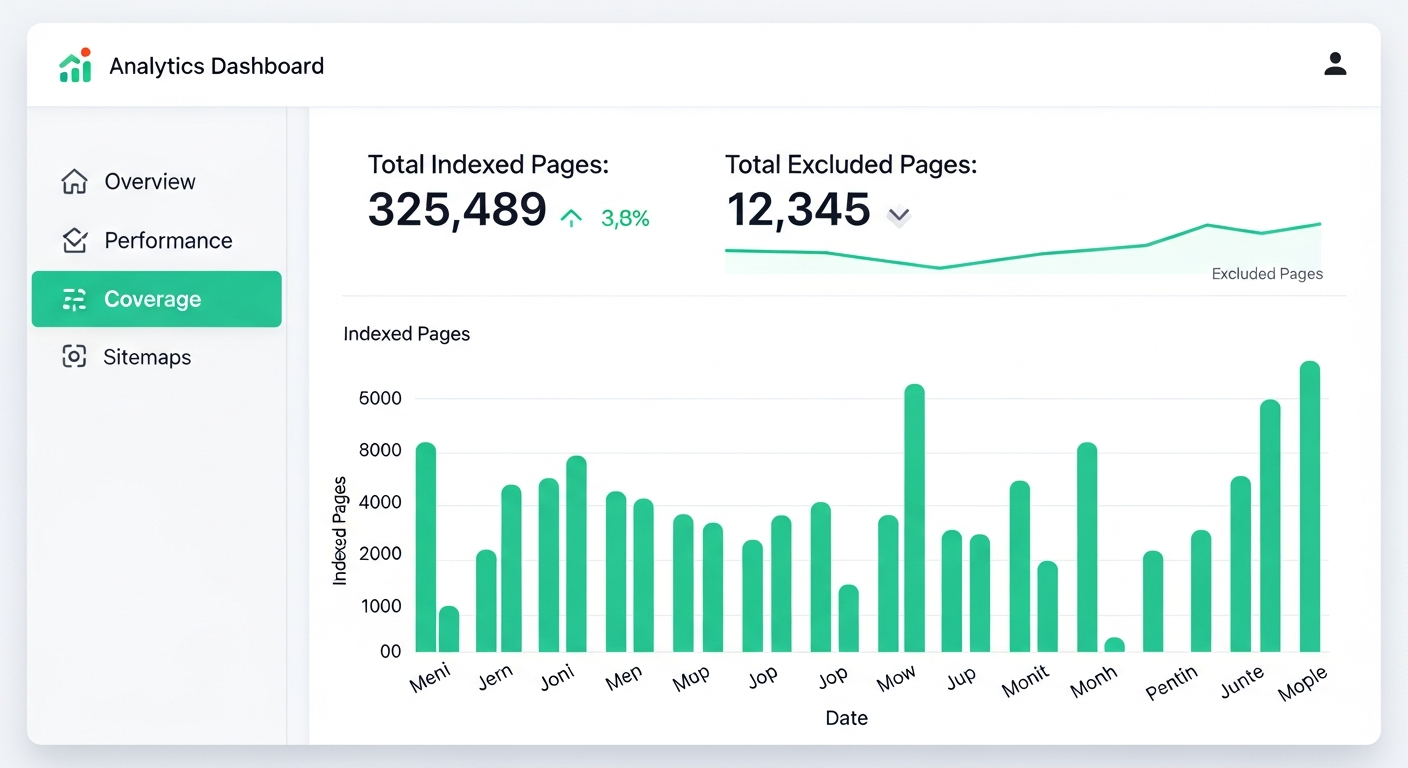The height and width of the screenshot is (768, 1408).
Task: Click the Total Indexed Pages count
Action: click(x=457, y=211)
